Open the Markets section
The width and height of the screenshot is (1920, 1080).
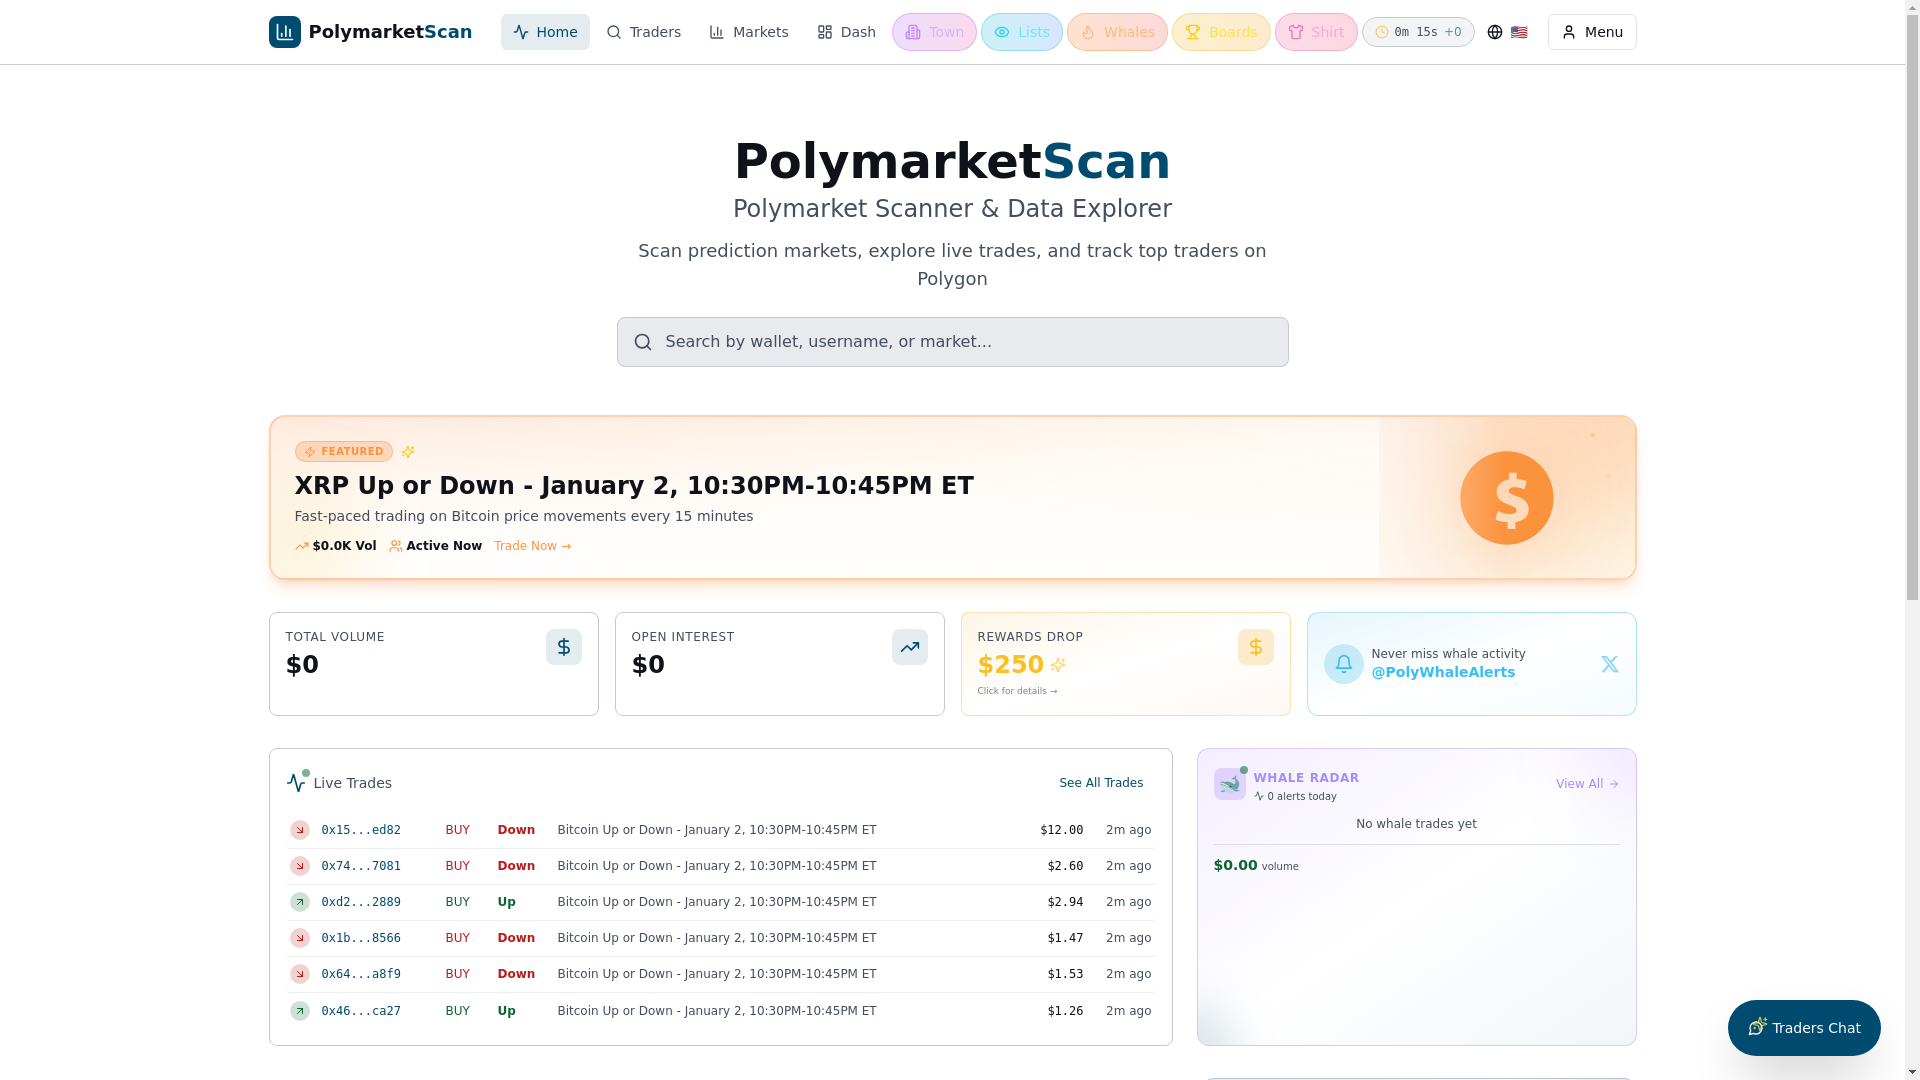749,32
